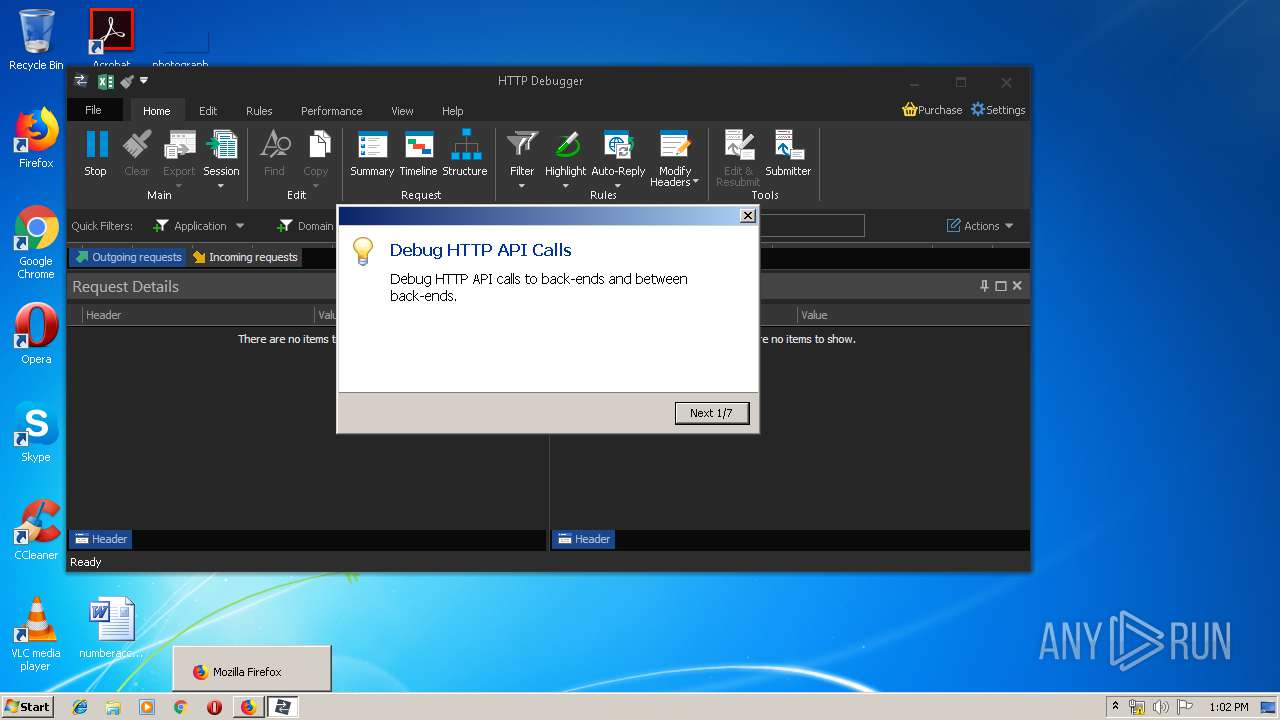Switch to the Home ribbon tab

click(x=157, y=111)
